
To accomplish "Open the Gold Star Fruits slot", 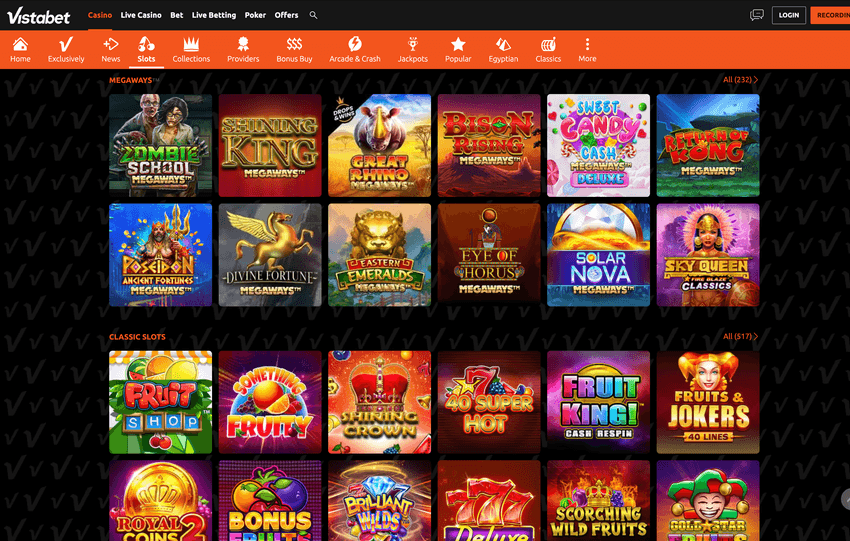I will pyautogui.click(x=708, y=501).
